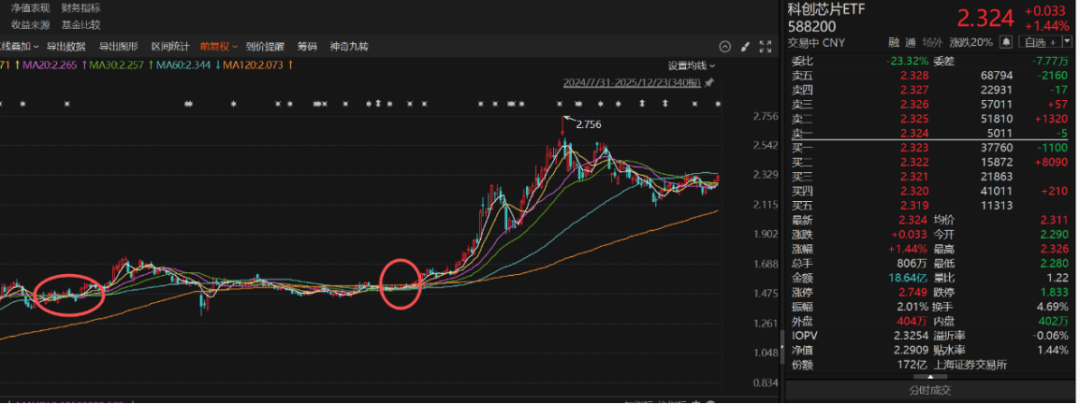Open dropdown arrow next to 自选 button

coord(1069,42)
